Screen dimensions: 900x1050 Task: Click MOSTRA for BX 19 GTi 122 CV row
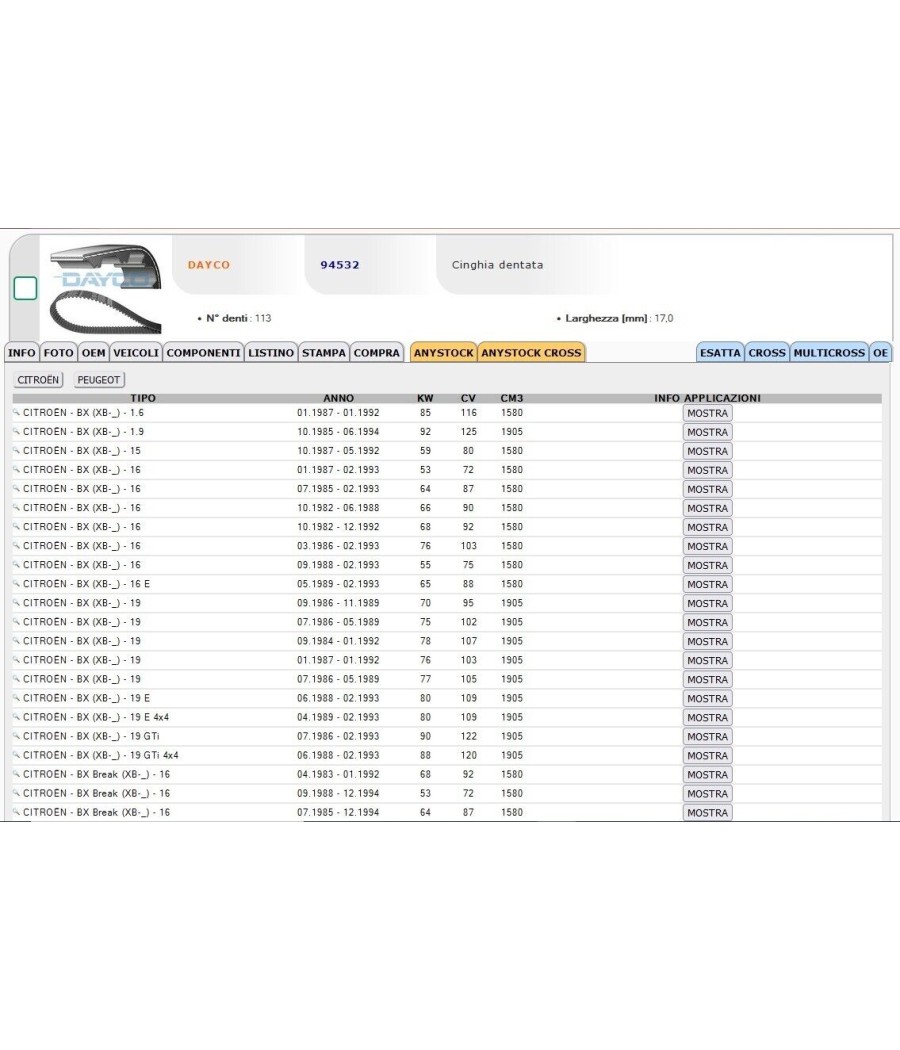(x=707, y=737)
